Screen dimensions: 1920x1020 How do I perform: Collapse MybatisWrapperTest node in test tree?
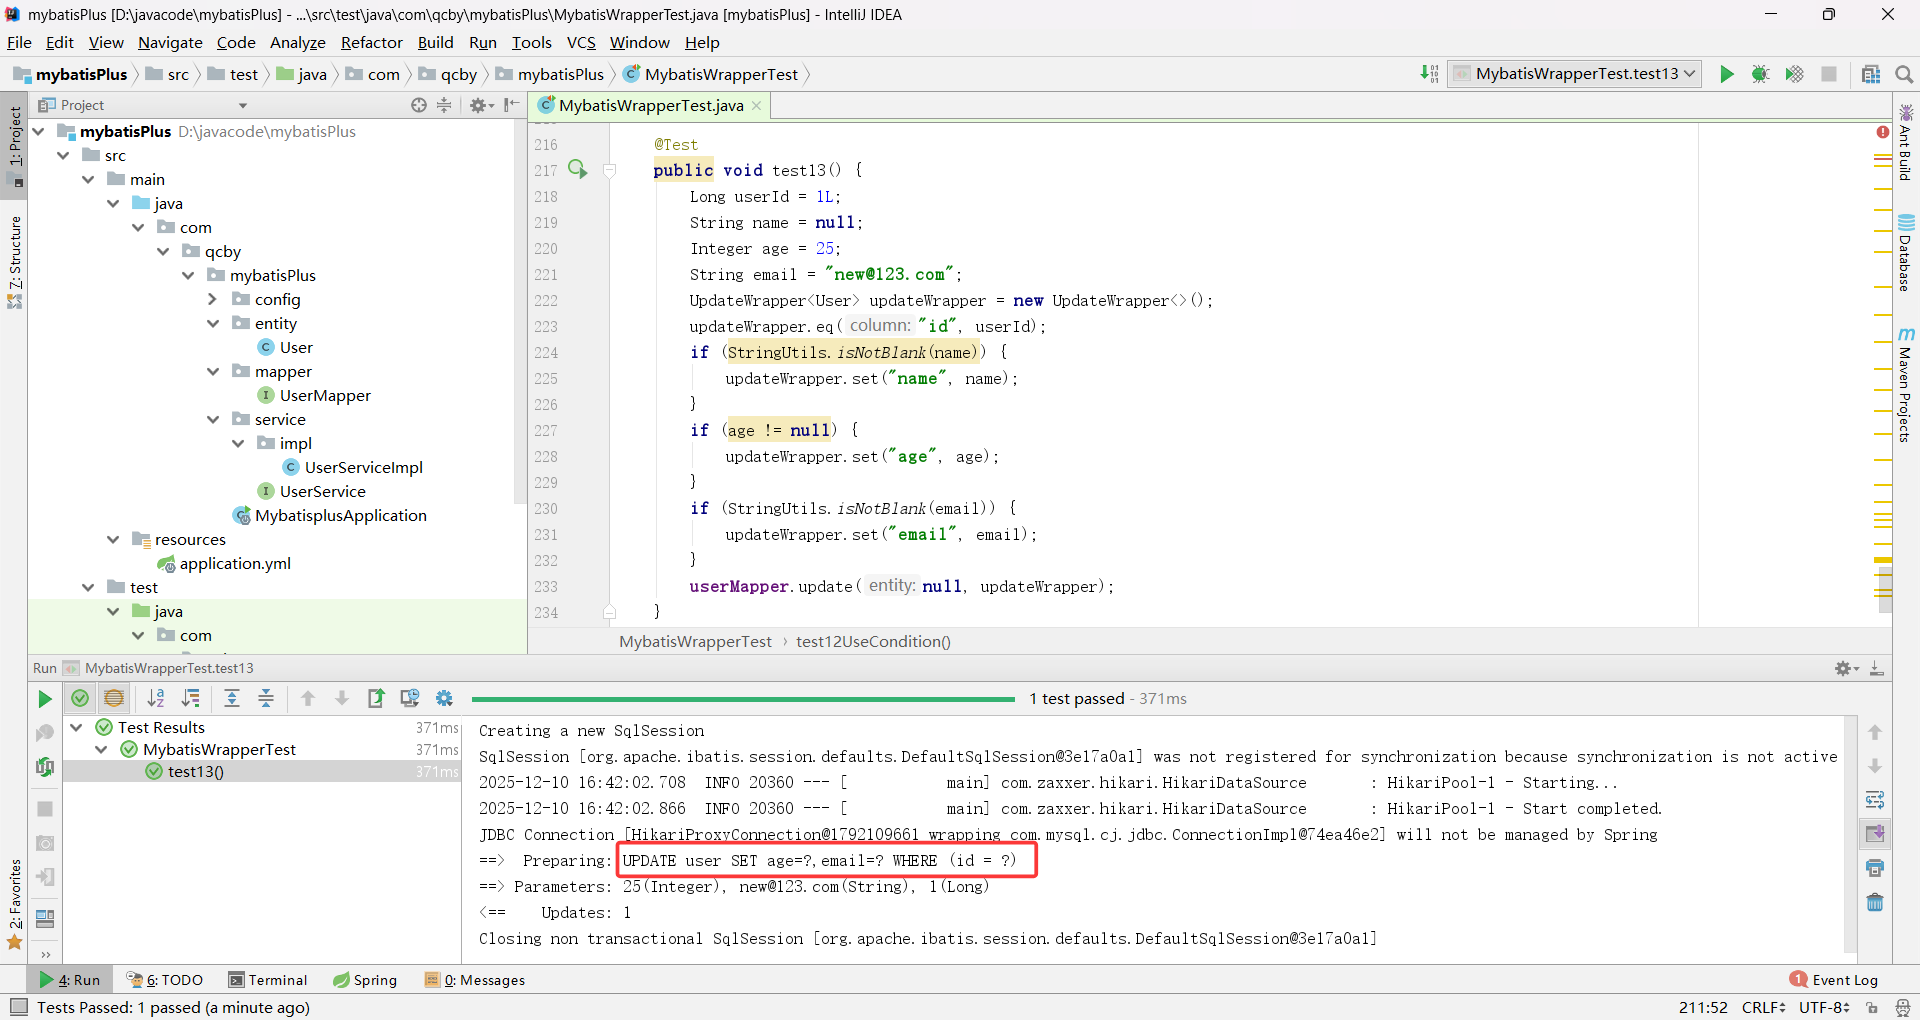[x=101, y=749]
